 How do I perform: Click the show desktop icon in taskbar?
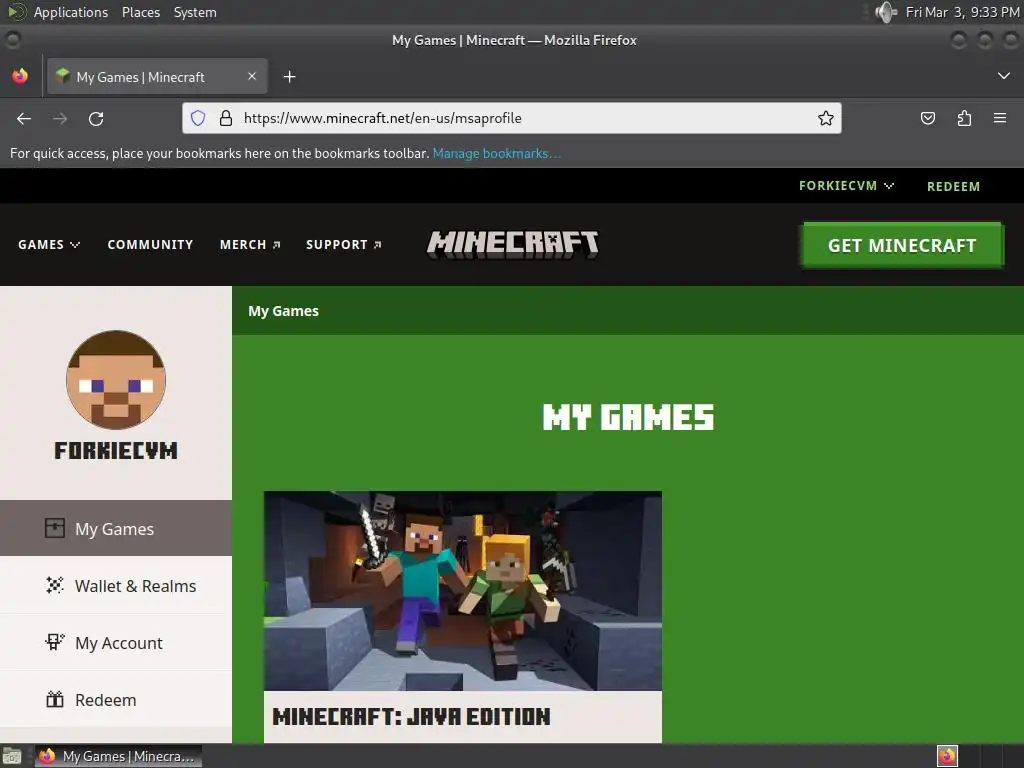pos(12,756)
